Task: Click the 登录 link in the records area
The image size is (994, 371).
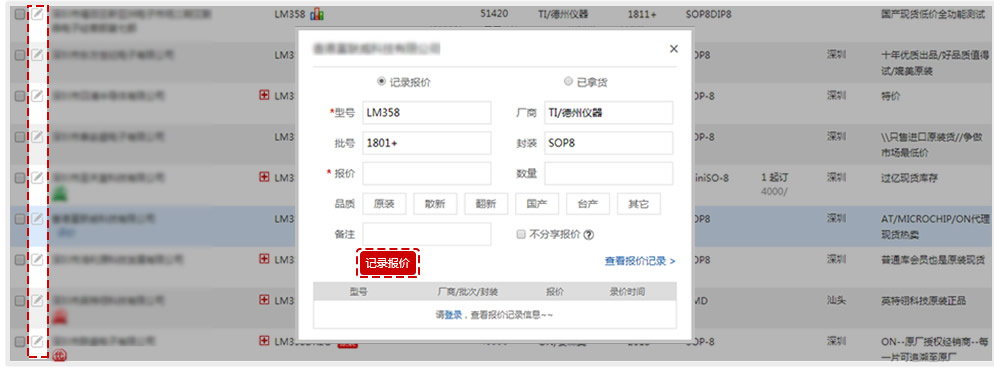Action: point(453,315)
